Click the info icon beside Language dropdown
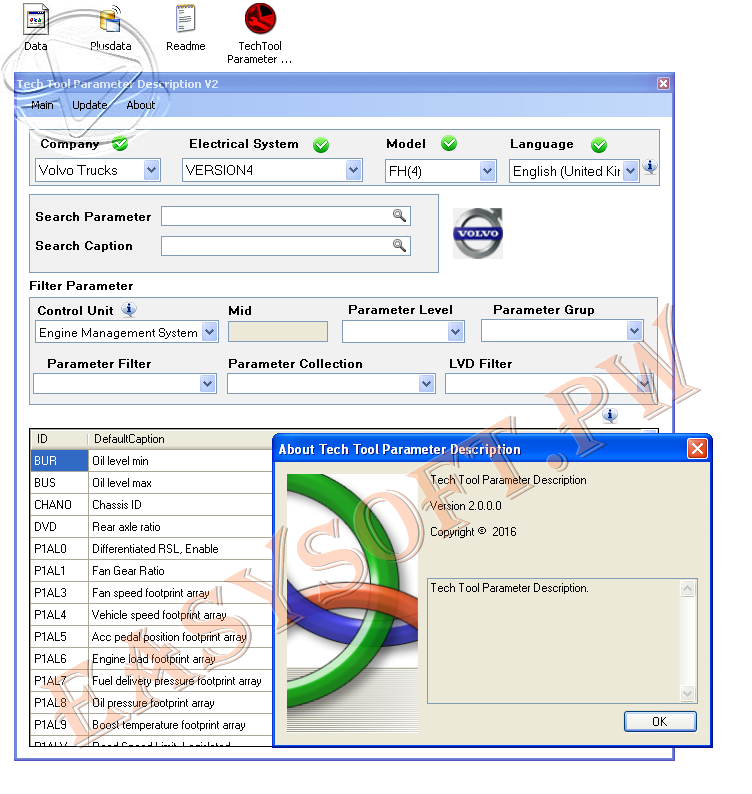 pos(650,166)
